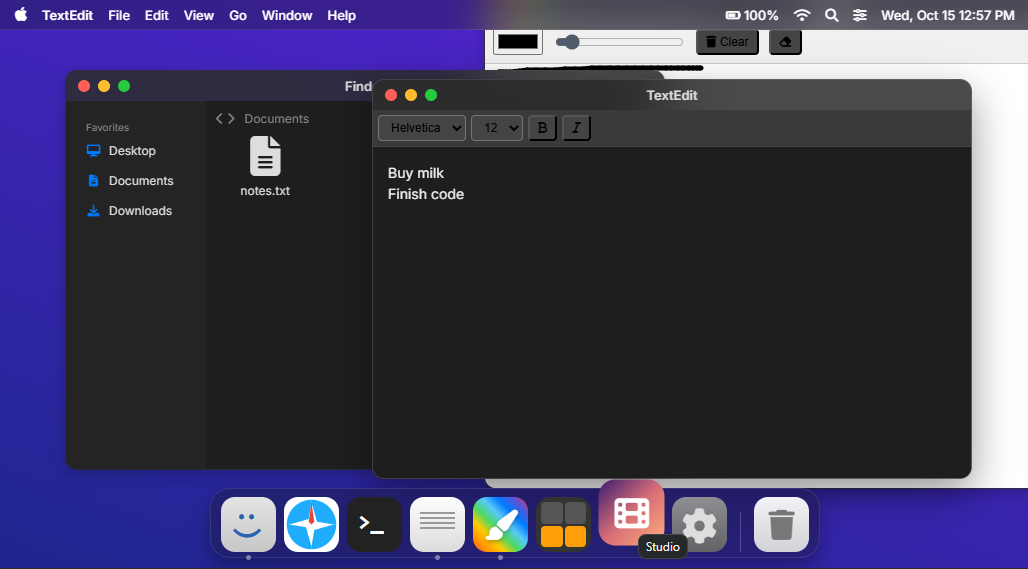
Task: Open the Go menu
Action: point(238,15)
